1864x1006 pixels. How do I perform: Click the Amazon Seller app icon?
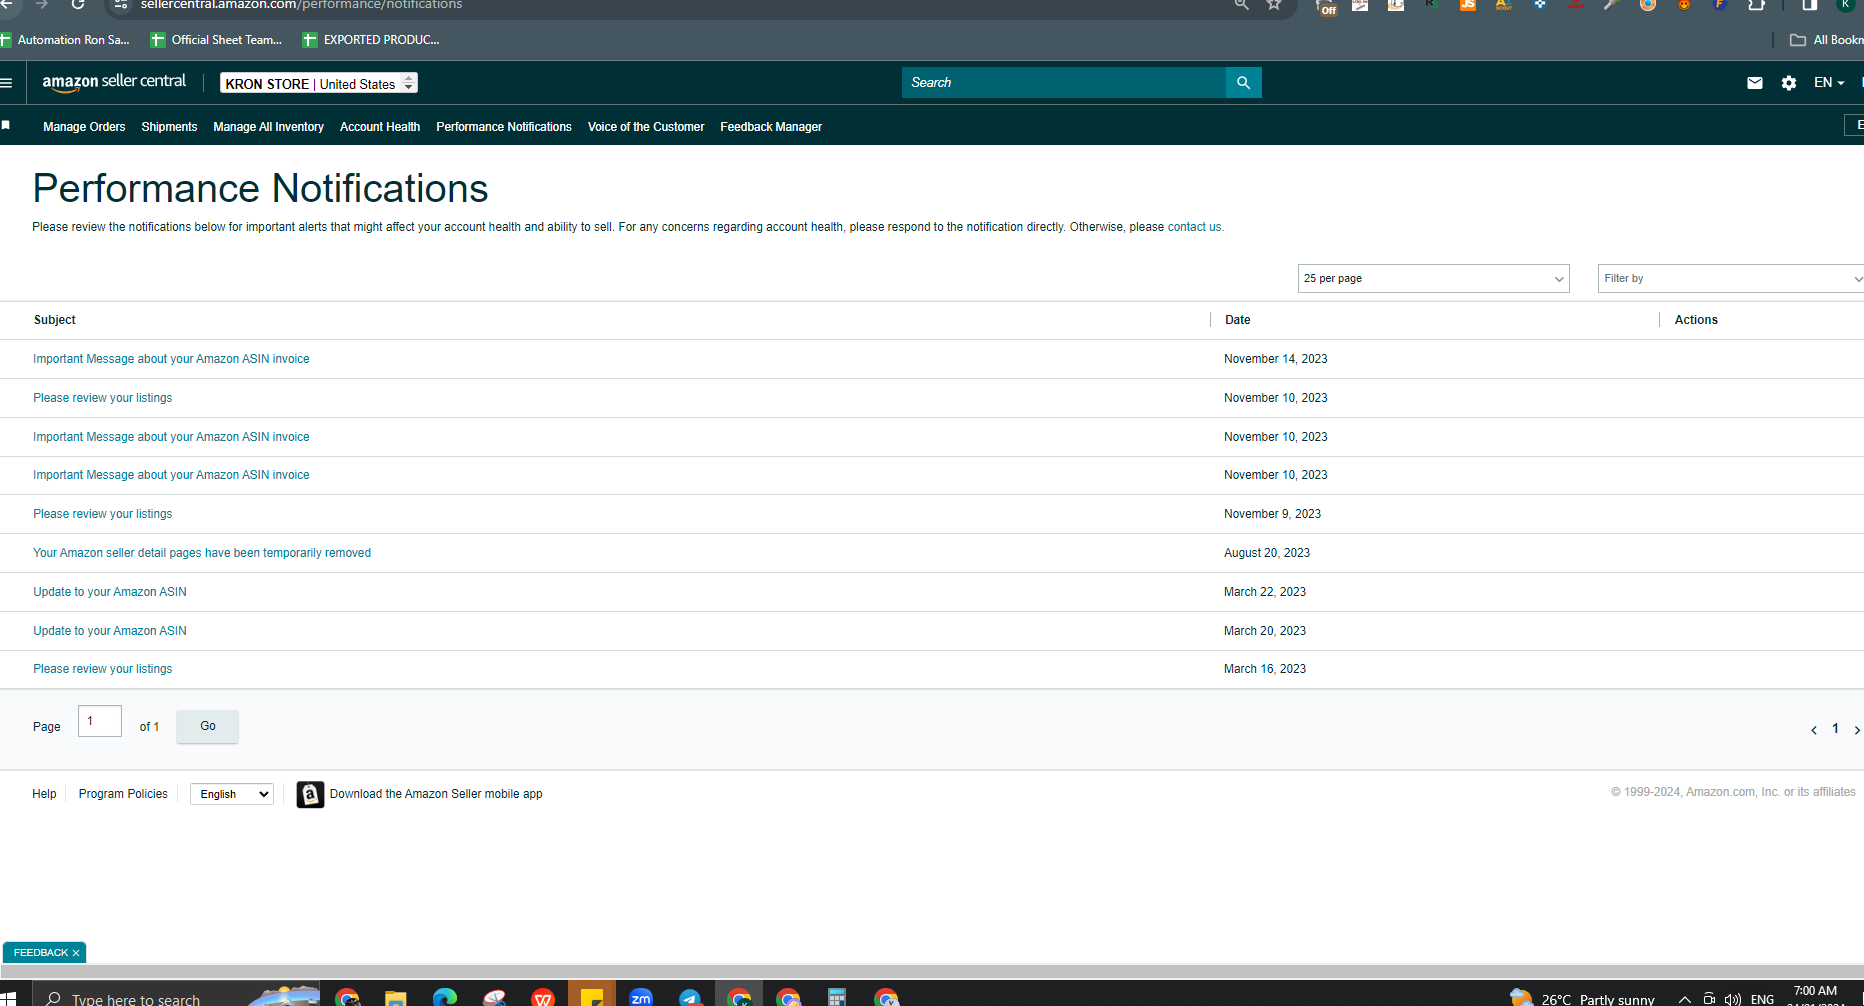click(310, 794)
